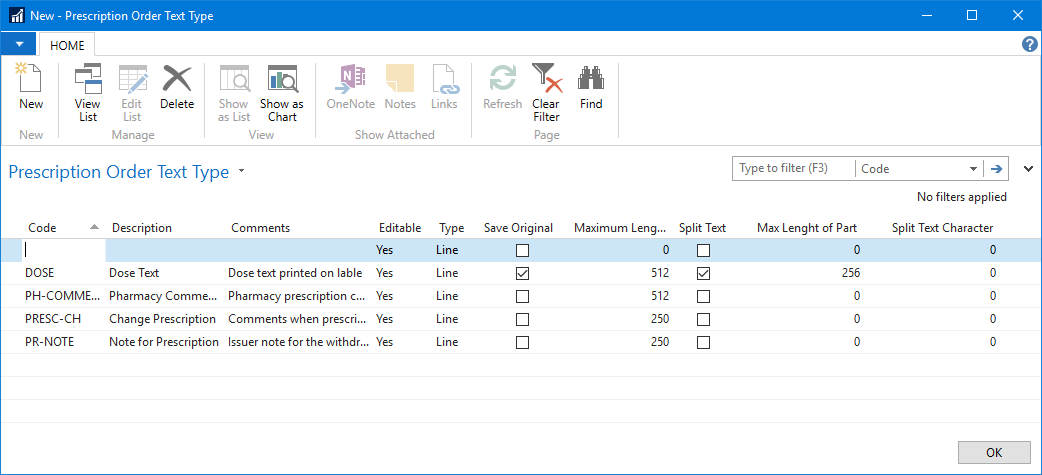Expand the filter pane chevron
Image resolution: width=1042 pixels, height=475 pixels.
tap(1028, 169)
